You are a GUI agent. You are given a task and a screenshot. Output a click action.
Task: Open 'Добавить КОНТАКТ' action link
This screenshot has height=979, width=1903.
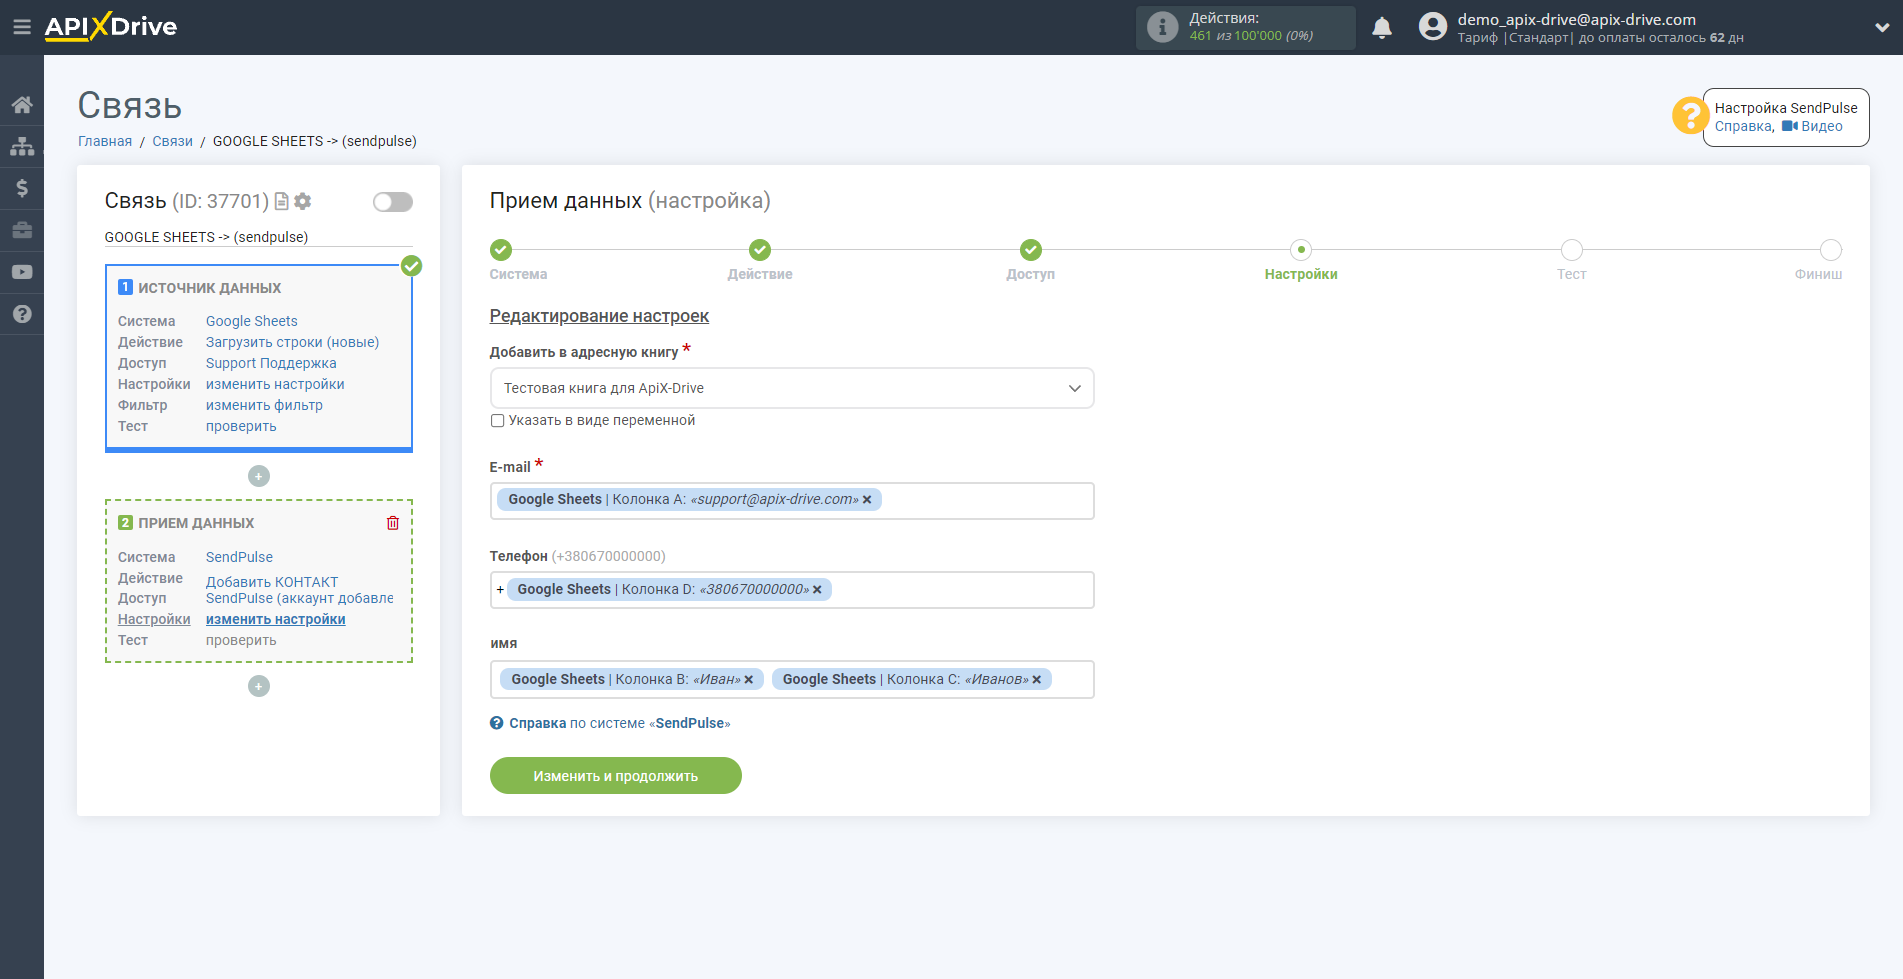pyautogui.click(x=272, y=582)
